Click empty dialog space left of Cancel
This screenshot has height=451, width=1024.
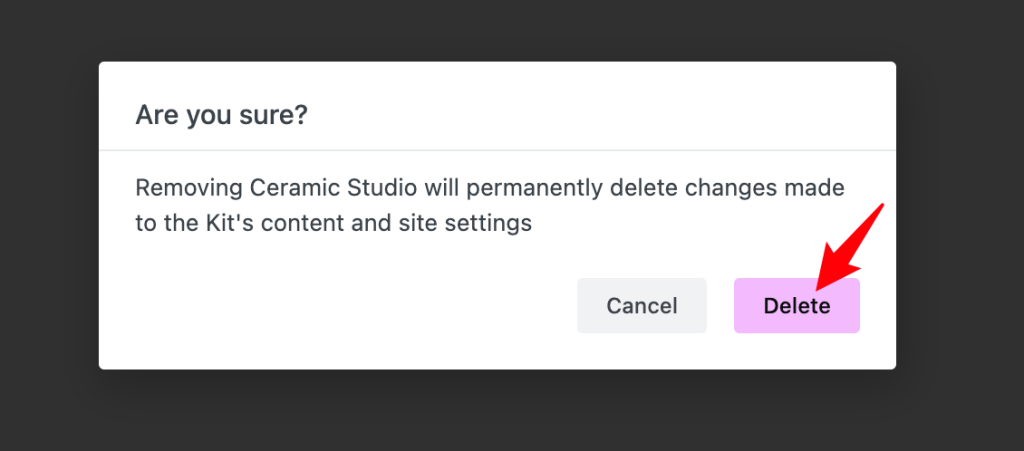click(x=340, y=305)
